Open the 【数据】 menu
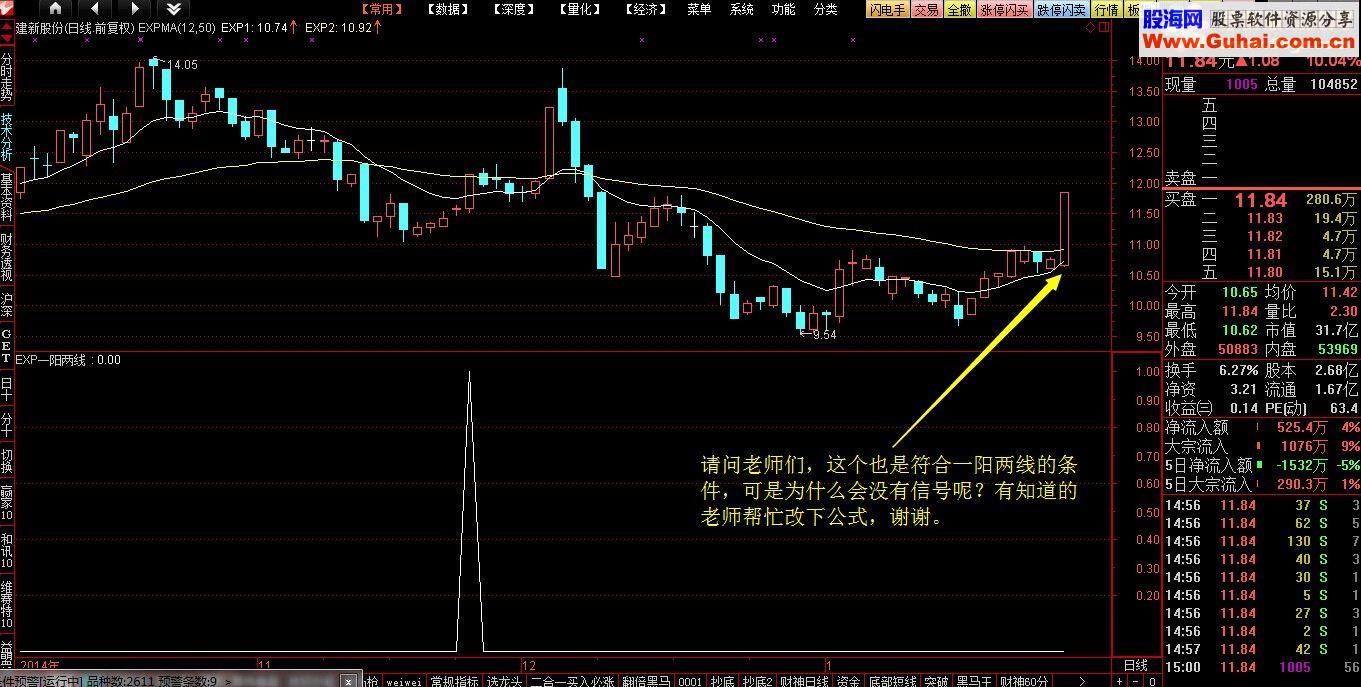Viewport: 1361px width, 687px height. tap(450, 9)
